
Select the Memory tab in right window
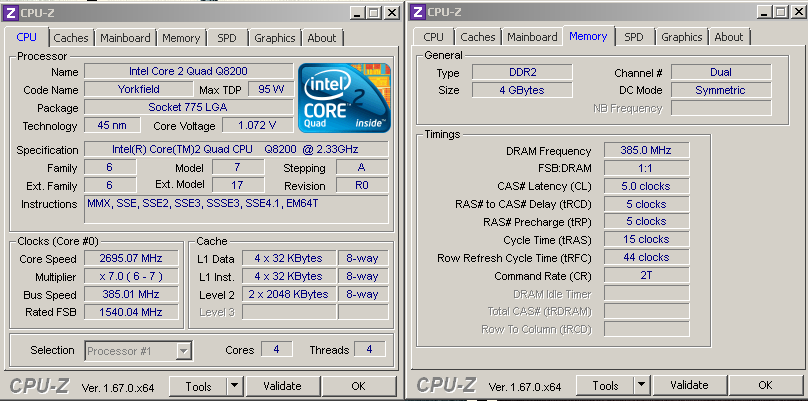pyautogui.click(x=588, y=36)
